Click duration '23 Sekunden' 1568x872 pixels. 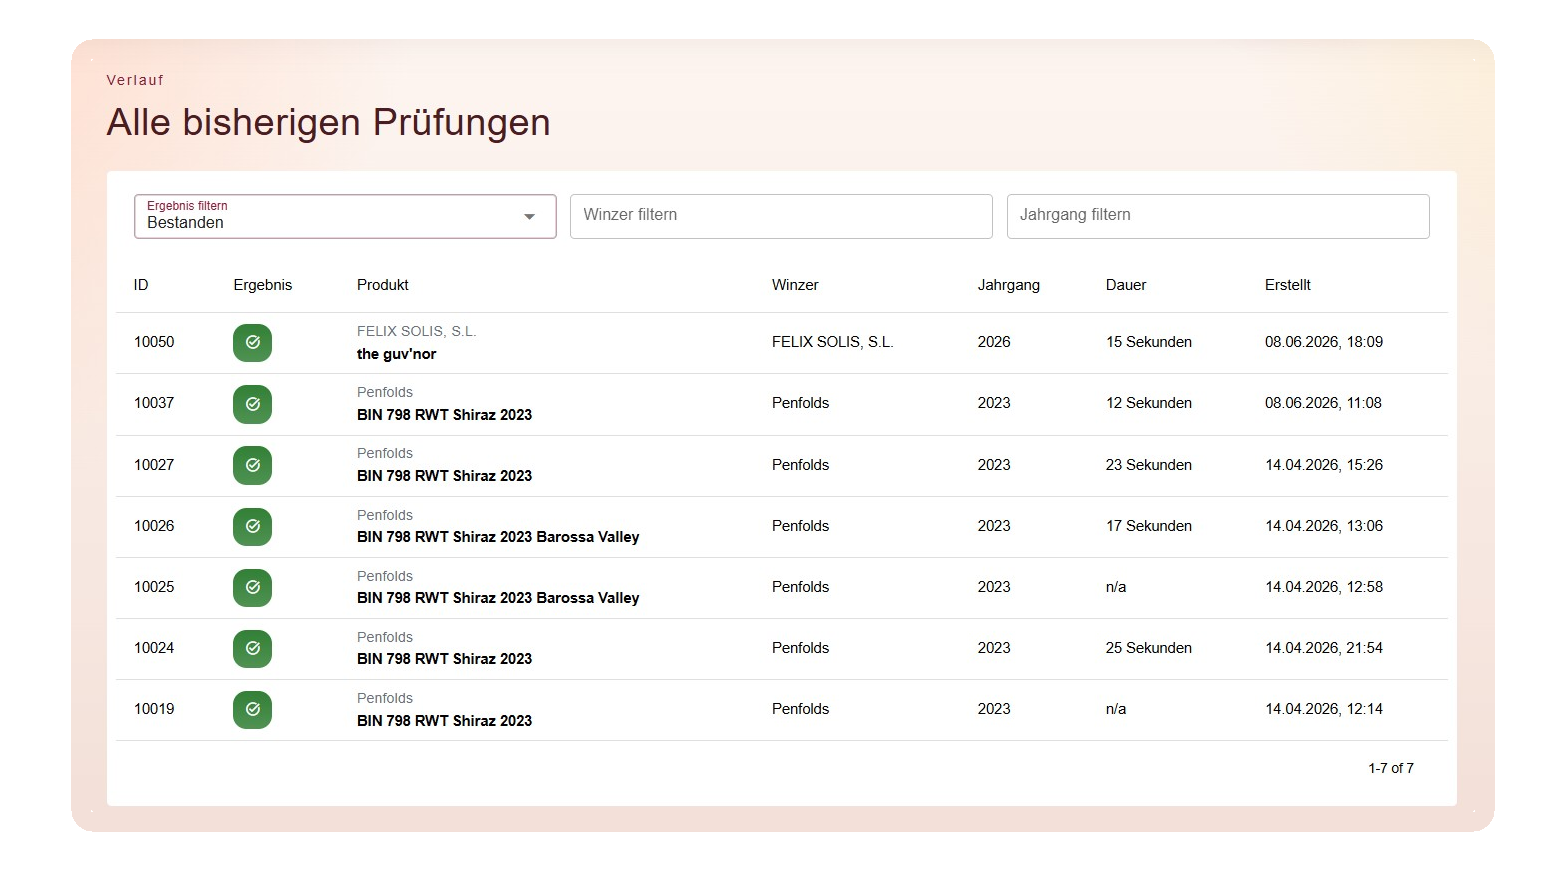click(1149, 465)
